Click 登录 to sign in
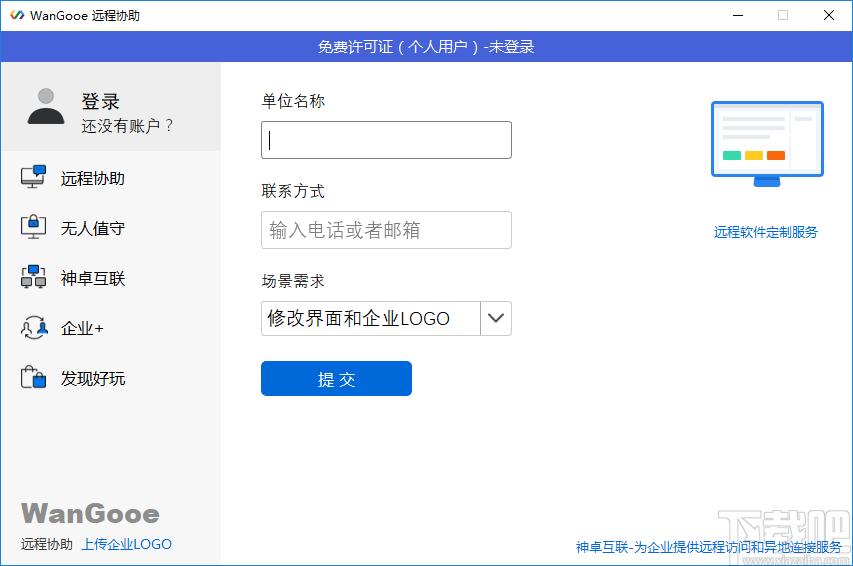 [100, 101]
